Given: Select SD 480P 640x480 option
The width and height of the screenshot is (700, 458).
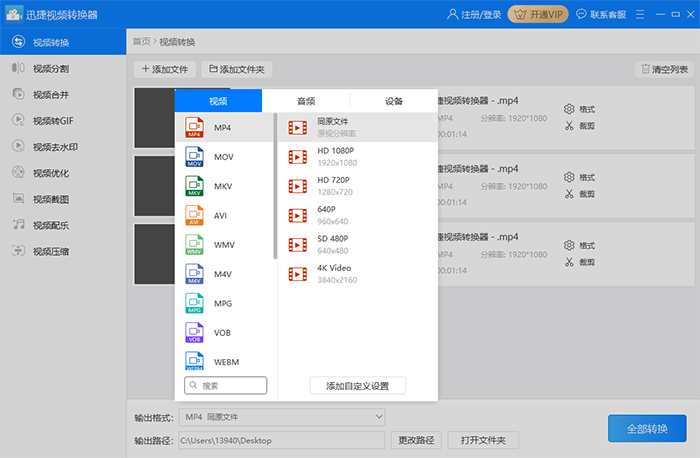Looking at the screenshot, I should pyautogui.click(x=358, y=245).
